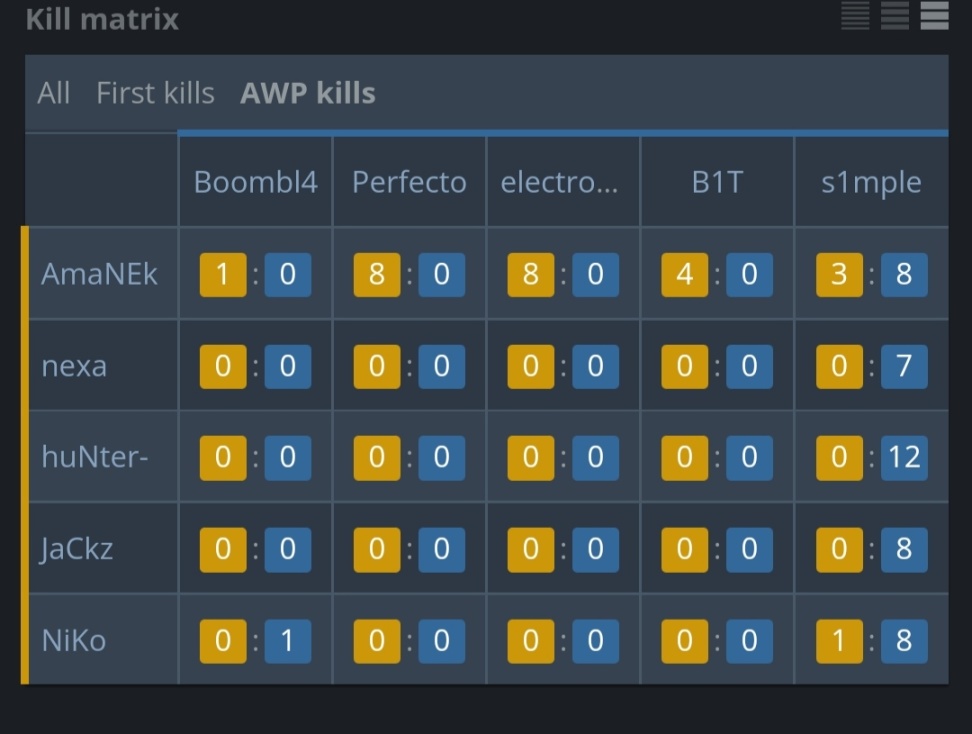Viewport: 972px width, 734px height.
Task: Click NiKo versus Boombl4 blue 1 badge
Action: 288,641
